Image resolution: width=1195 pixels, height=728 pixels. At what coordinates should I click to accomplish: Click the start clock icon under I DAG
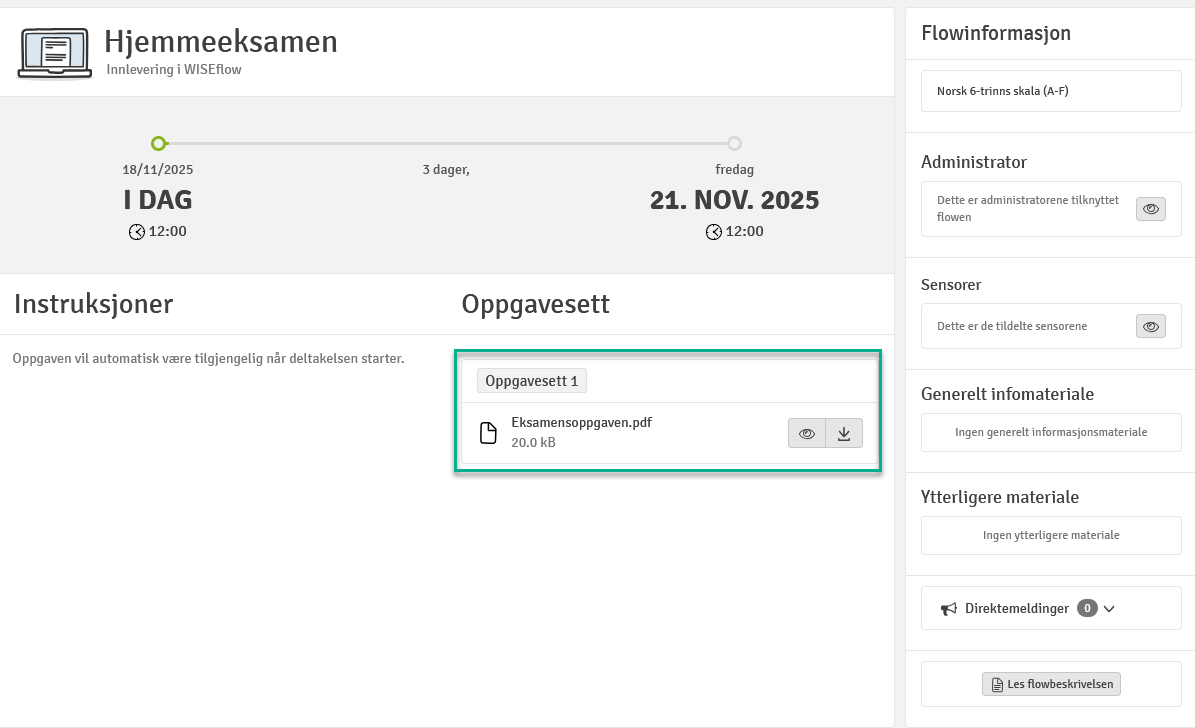click(136, 232)
